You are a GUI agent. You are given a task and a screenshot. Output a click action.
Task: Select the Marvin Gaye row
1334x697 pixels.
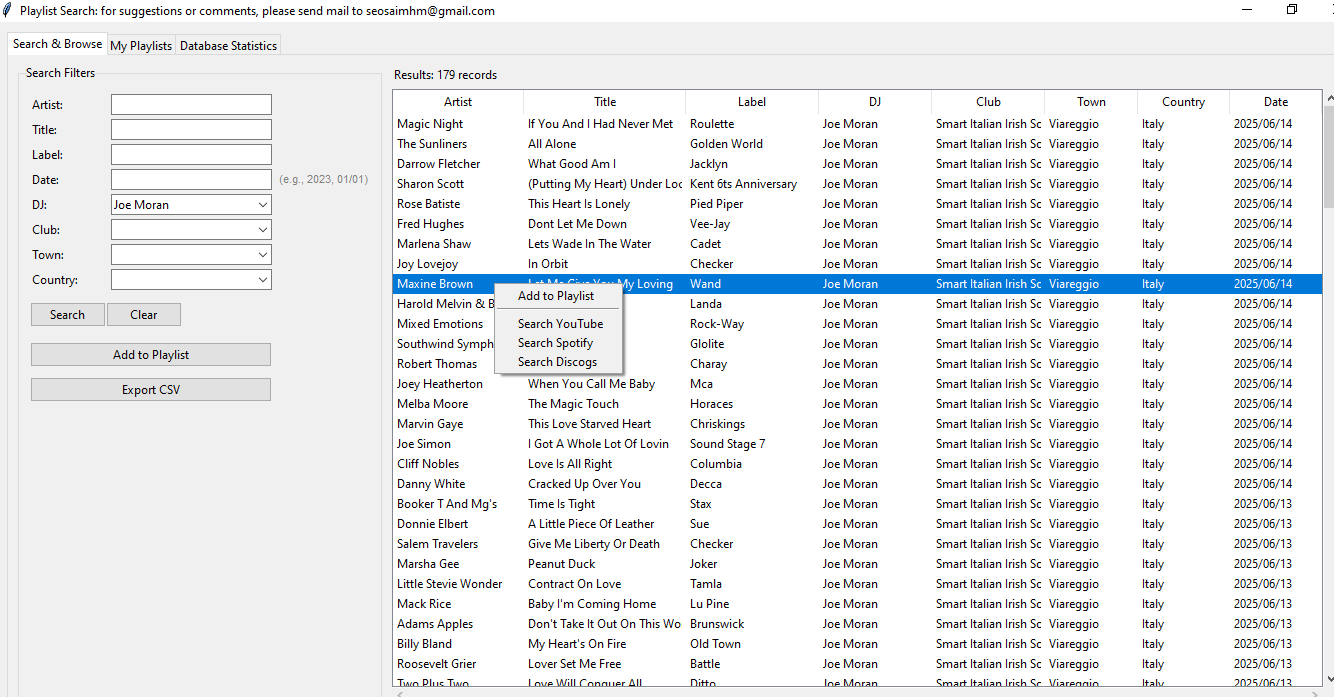(x=430, y=424)
